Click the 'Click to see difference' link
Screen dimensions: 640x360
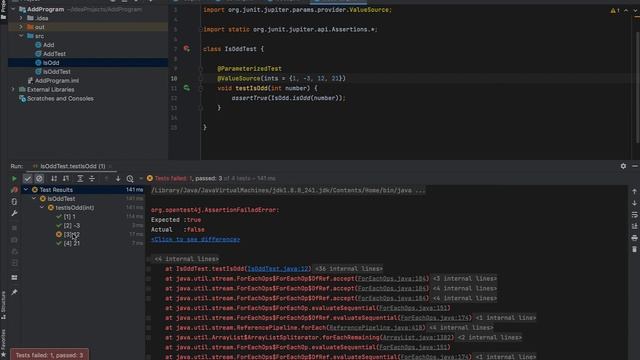[x=196, y=240]
